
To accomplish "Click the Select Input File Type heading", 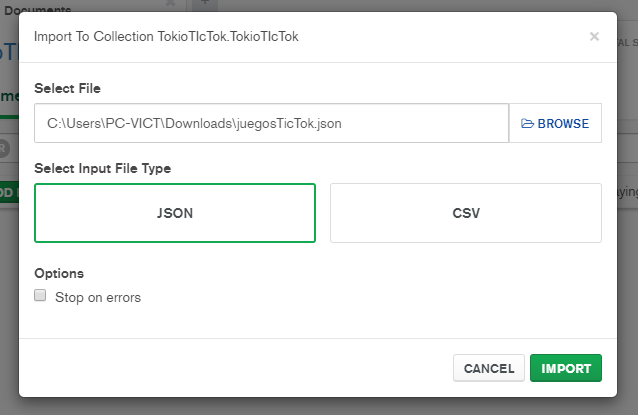I will coord(102,168).
